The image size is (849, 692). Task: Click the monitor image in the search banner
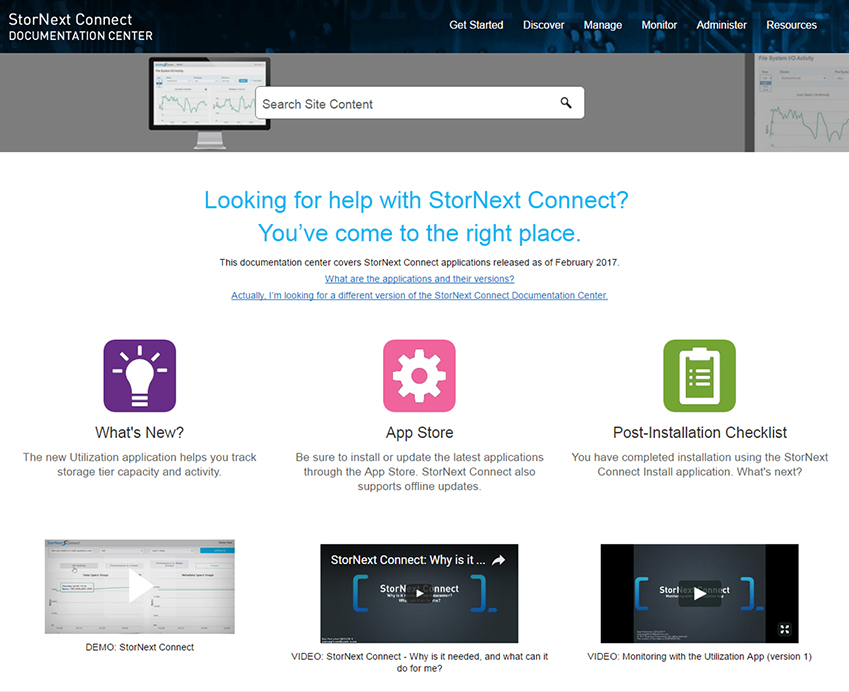coord(209,102)
